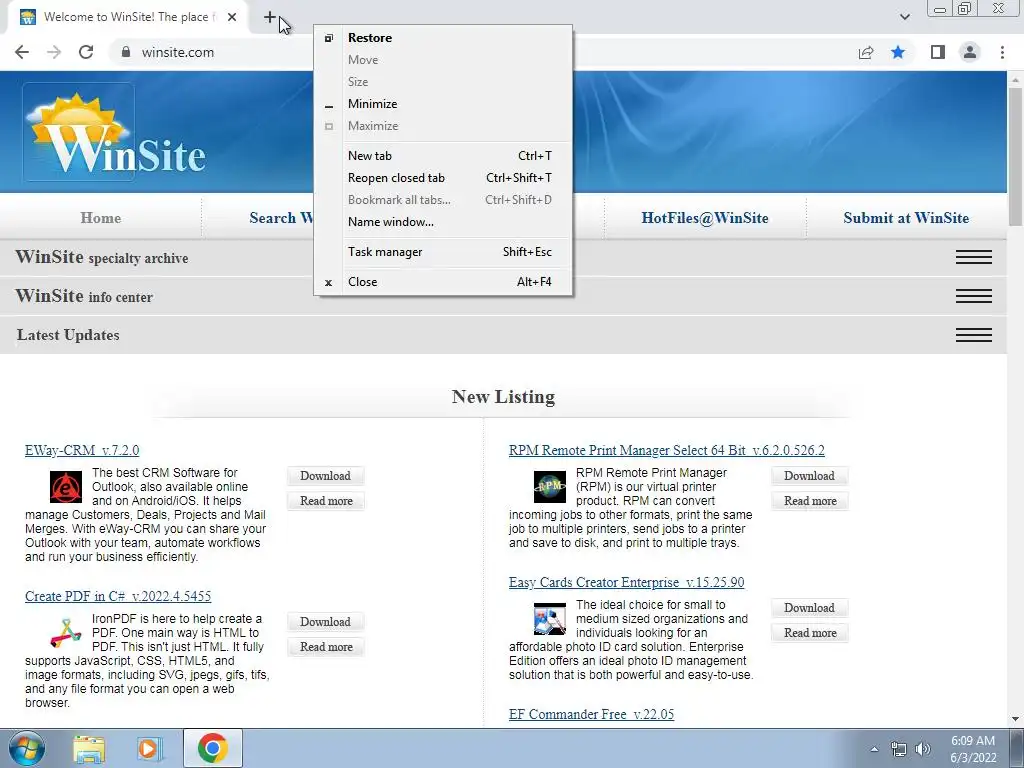Open the Windows Start button

click(27, 748)
